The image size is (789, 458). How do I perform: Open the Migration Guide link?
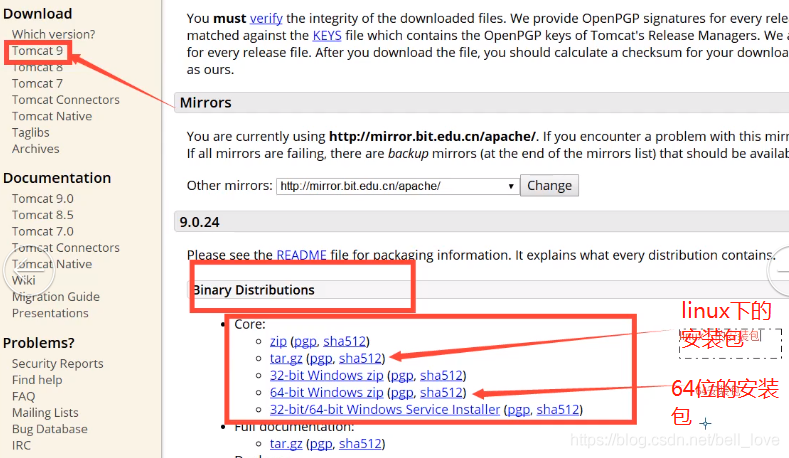[55, 296]
